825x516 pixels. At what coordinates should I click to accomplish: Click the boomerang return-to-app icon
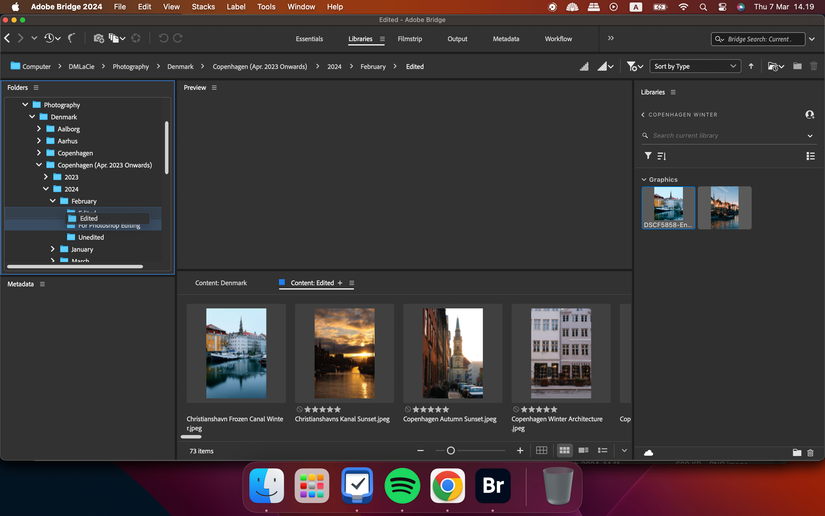point(72,38)
